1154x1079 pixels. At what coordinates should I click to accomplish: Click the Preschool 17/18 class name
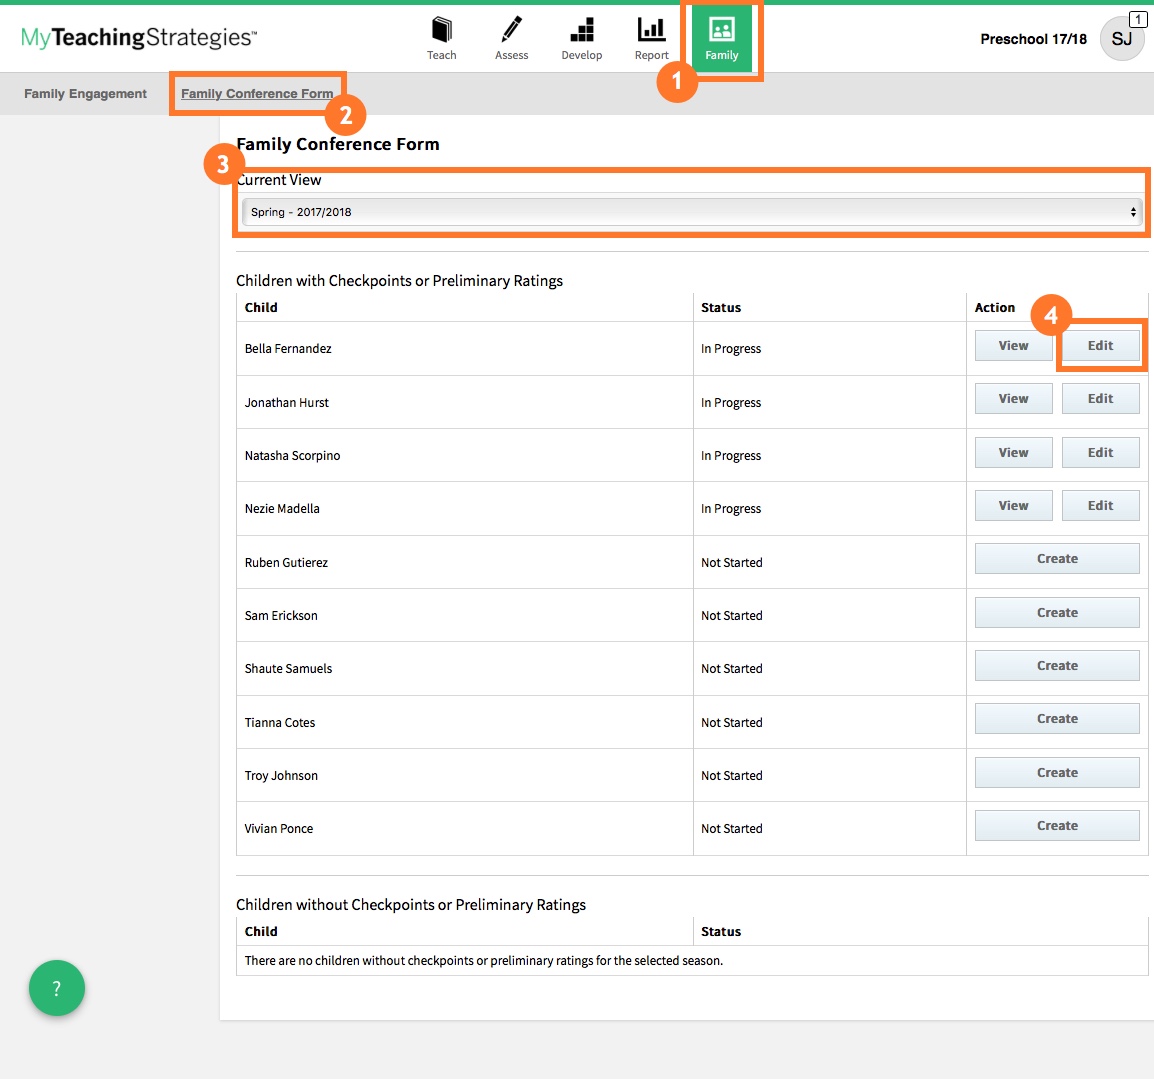pyautogui.click(x=1033, y=39)
